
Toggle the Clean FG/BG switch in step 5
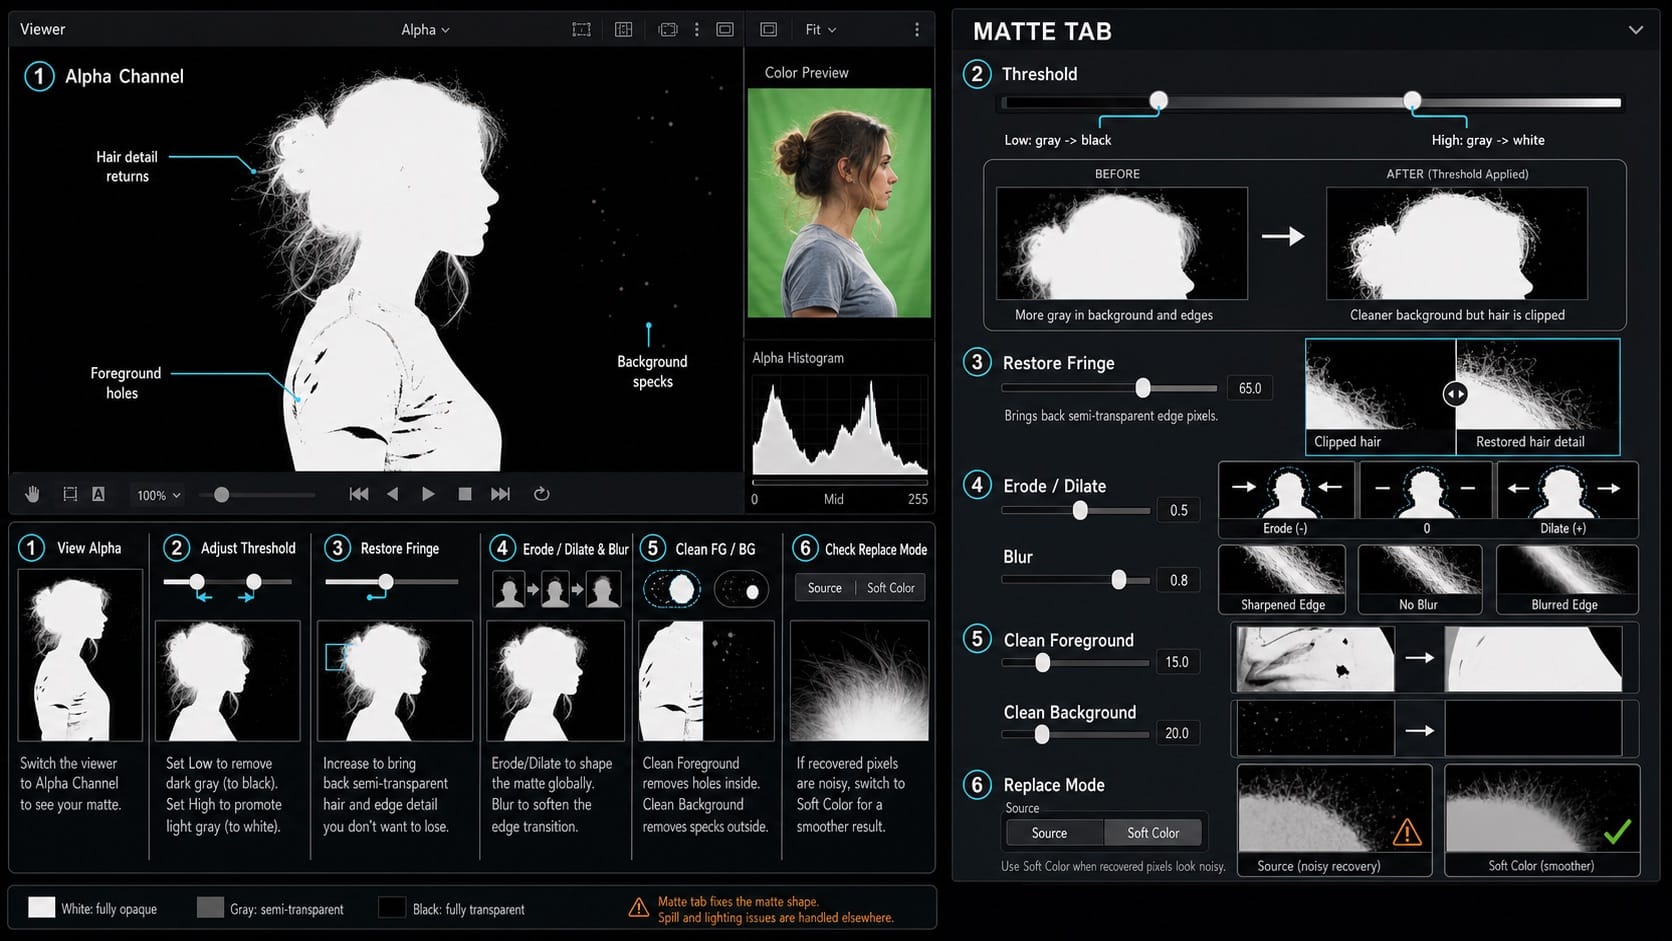[x=741, y=590]
